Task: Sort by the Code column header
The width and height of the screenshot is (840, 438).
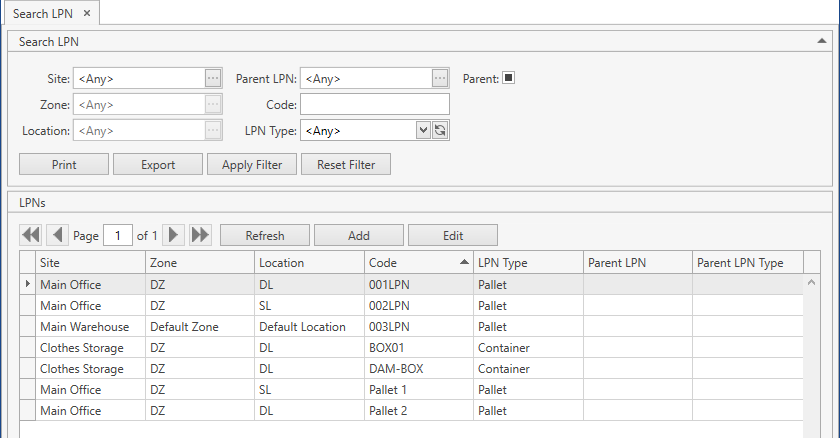Action: pyautogui.click(x=415, y=263)
